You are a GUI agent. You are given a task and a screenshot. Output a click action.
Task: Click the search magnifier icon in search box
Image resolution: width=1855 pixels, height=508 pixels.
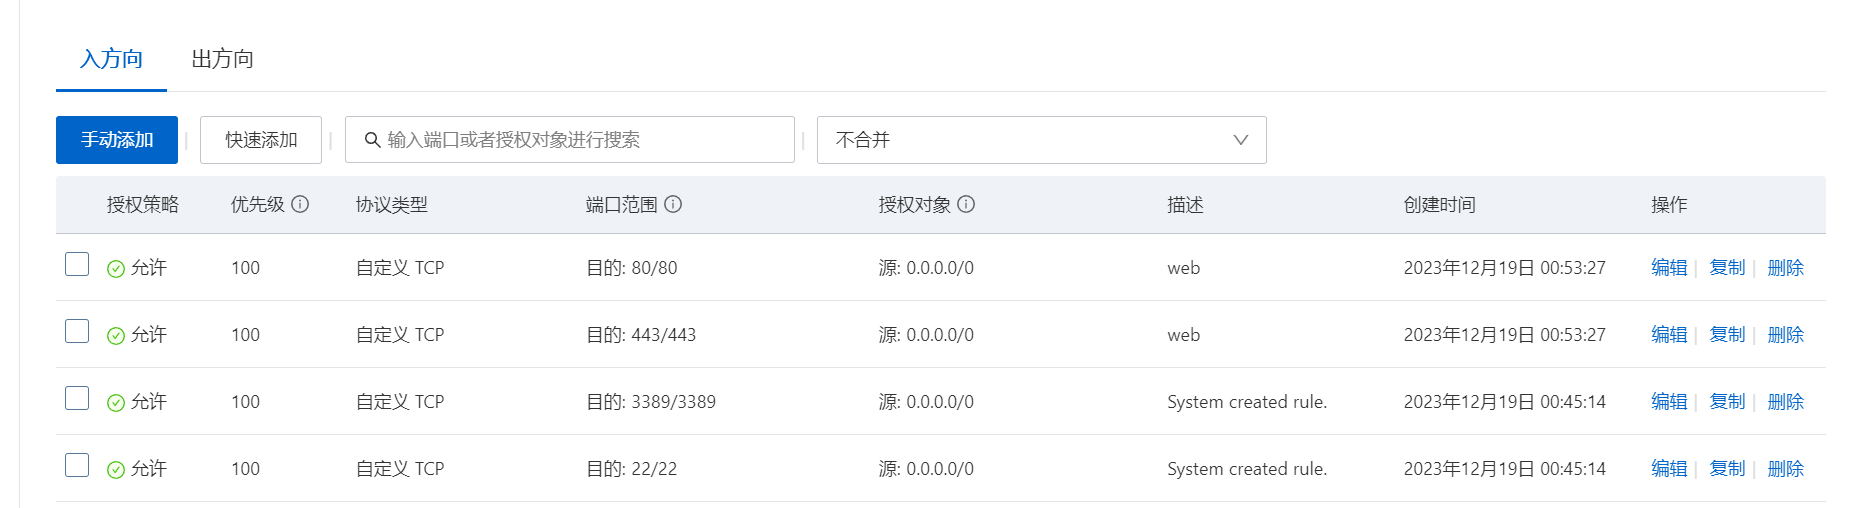click(x=372, y=140)
